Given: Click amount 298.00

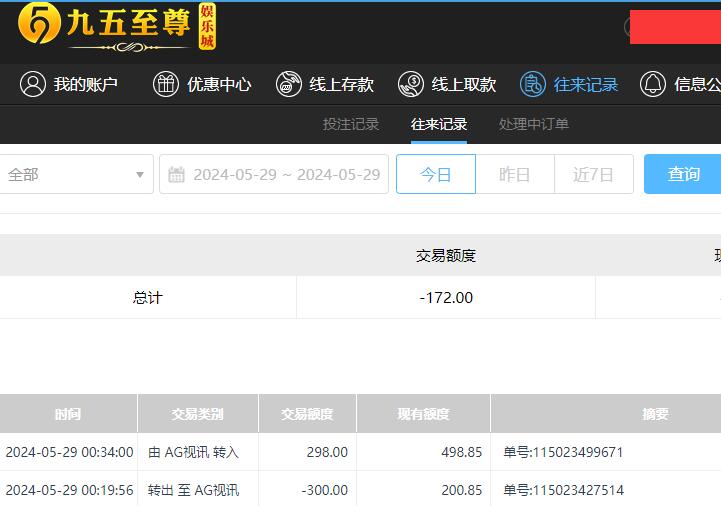Looking at the screenshot, I should (327, 452).
